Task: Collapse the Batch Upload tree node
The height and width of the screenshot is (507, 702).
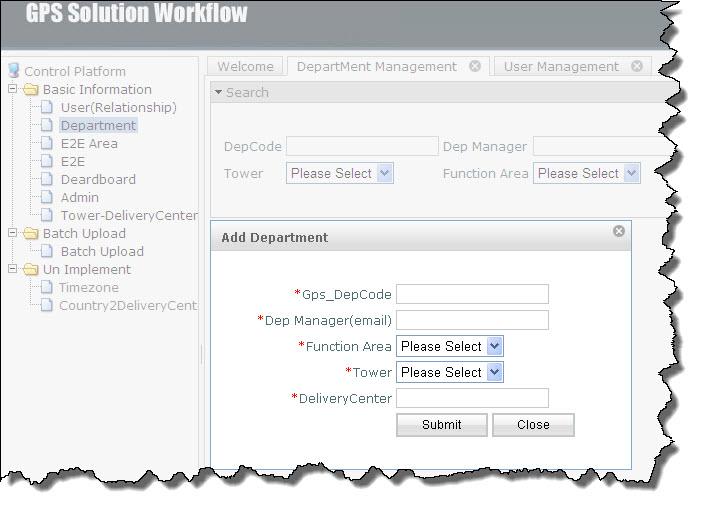Action: (x=13, y=232)
